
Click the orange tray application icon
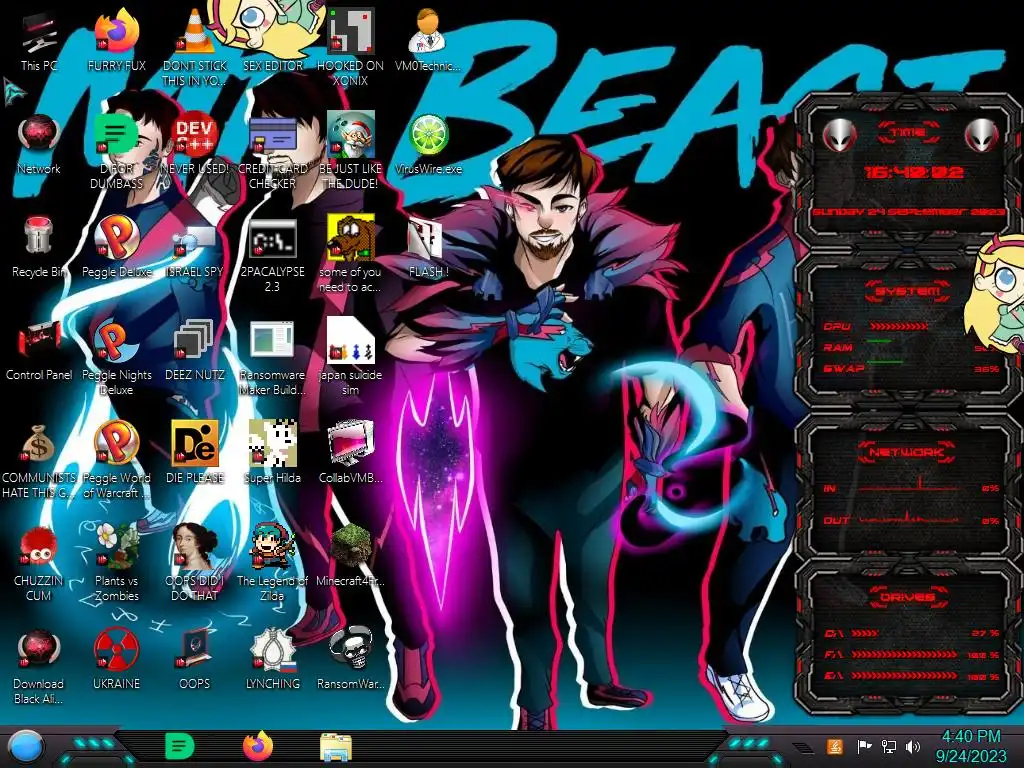[x=835, y=746]
